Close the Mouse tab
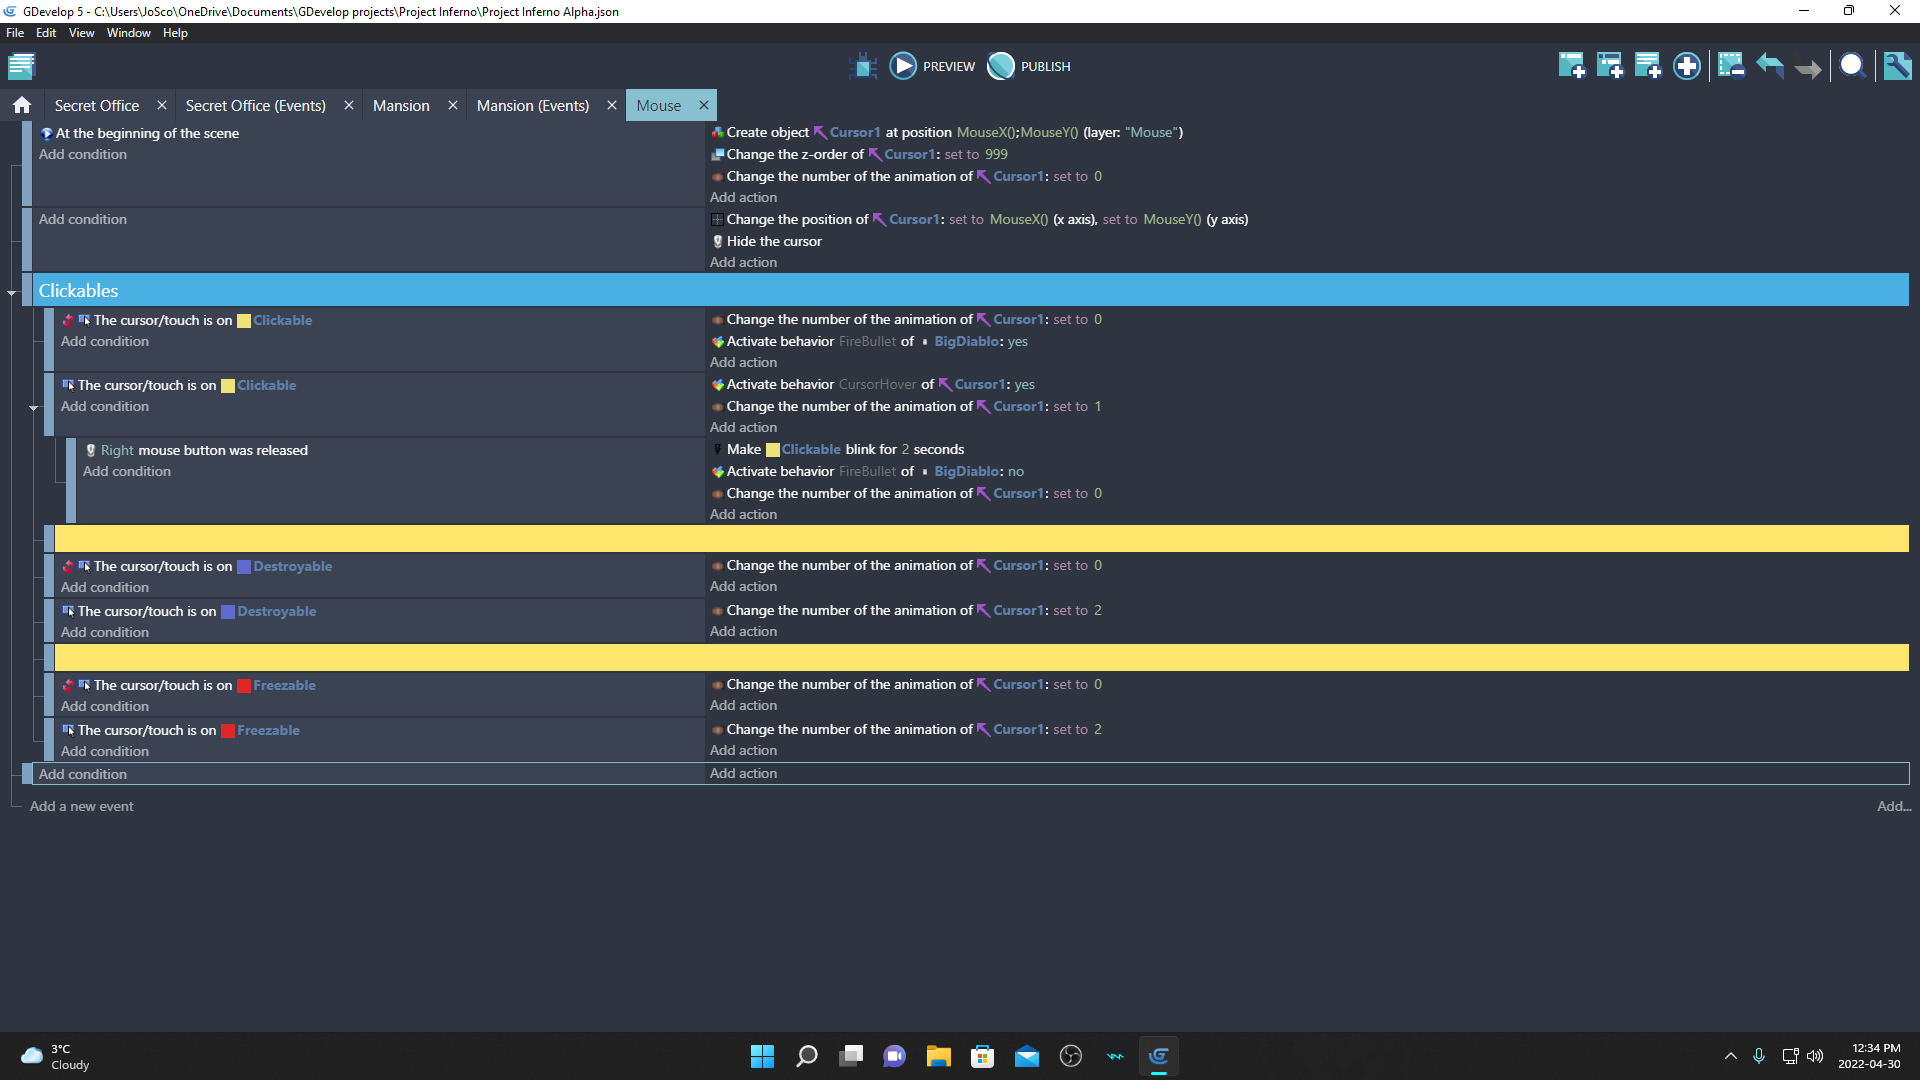1920x1080 pixels. [703, 105]
